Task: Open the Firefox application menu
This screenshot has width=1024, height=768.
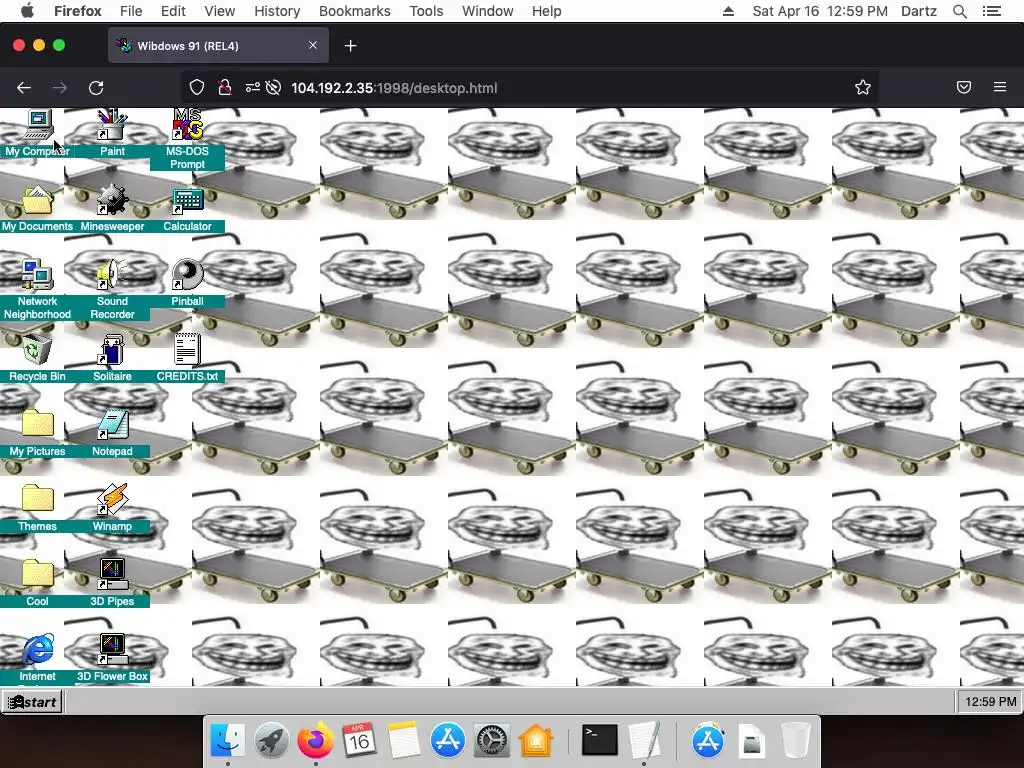Action: [x=78, y=11]
